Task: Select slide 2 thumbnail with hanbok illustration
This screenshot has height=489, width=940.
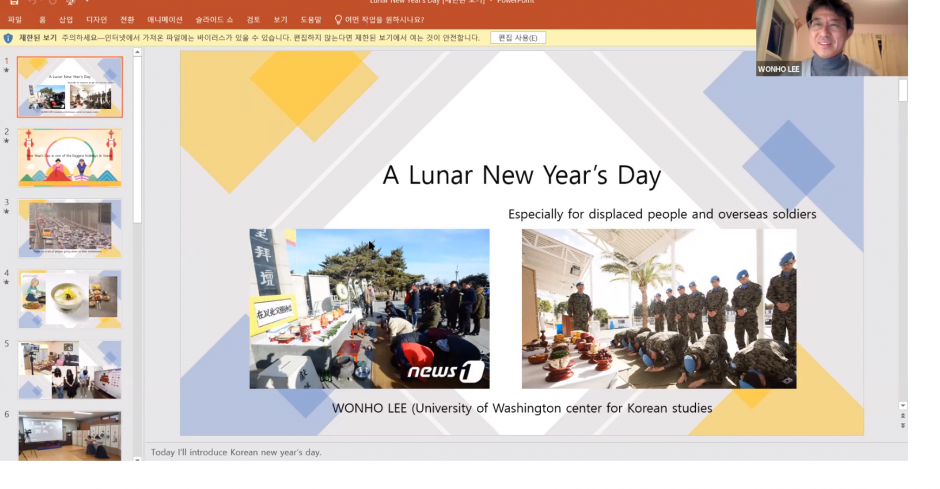Action: pyautogui.click(x=70, y=158)
